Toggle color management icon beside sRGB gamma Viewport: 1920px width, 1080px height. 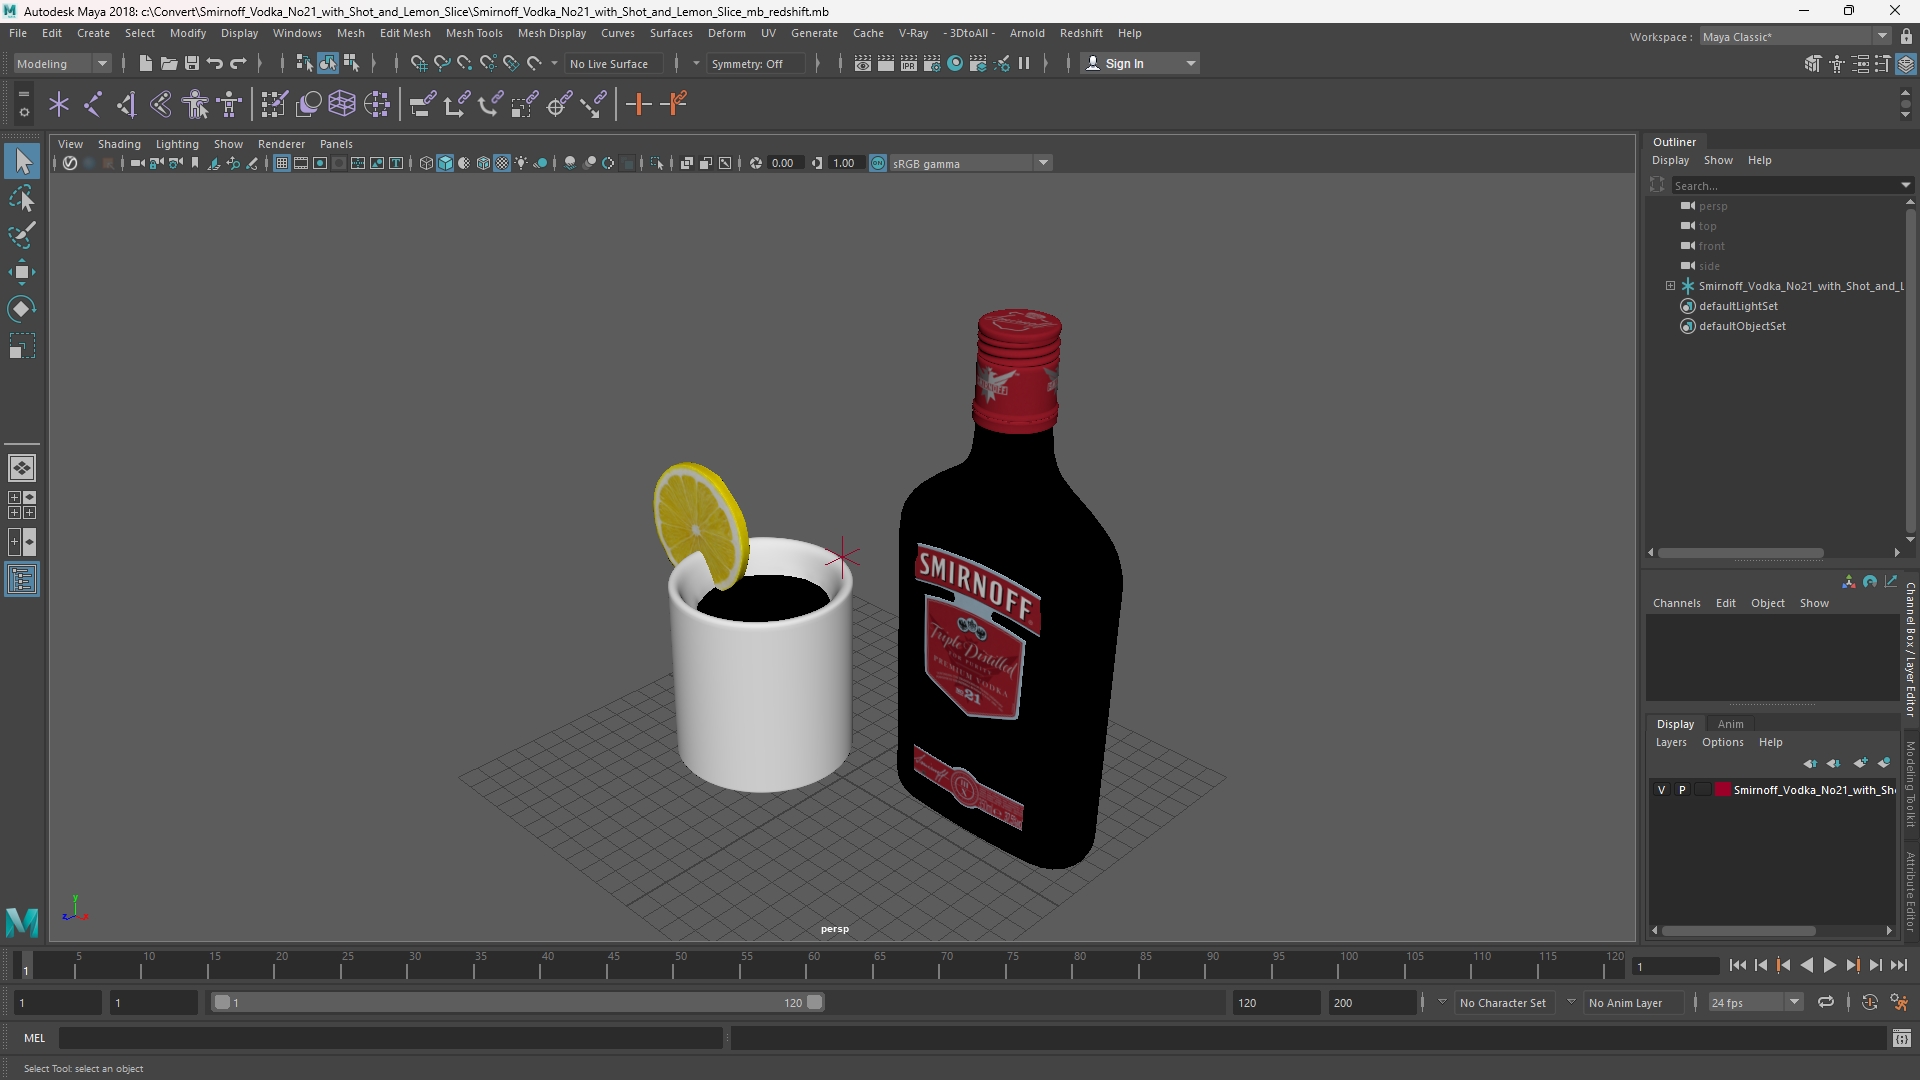pyautogui.click(x=878, y=163)
